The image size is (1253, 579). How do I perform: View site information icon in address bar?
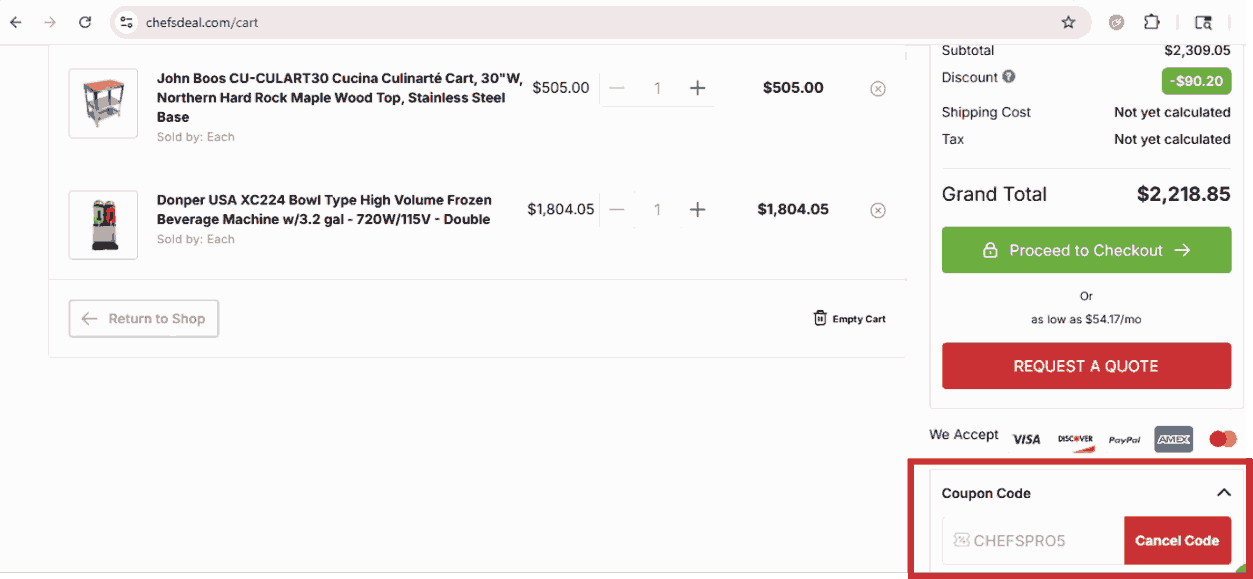tap(126, 22)
